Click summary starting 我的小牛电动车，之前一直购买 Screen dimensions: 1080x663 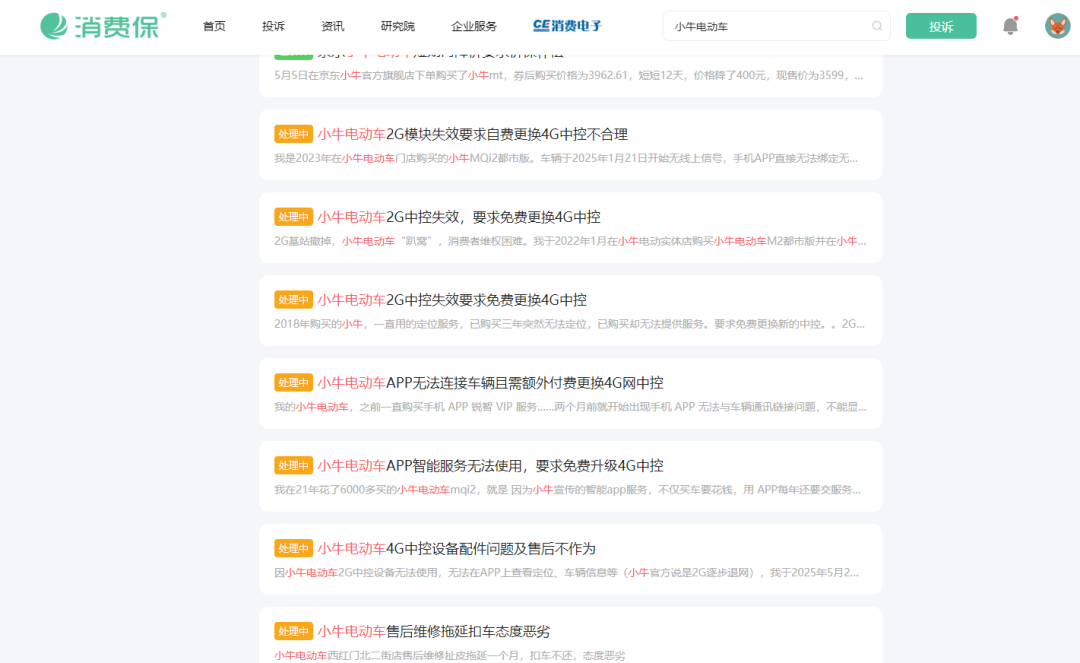pos(570,407)
